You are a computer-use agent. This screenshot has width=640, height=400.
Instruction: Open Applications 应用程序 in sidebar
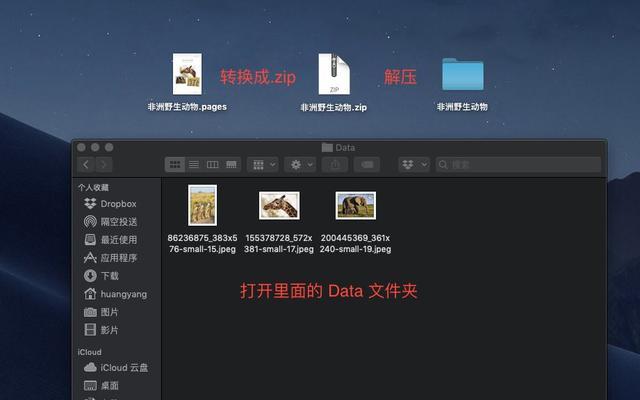coord(117,258)
